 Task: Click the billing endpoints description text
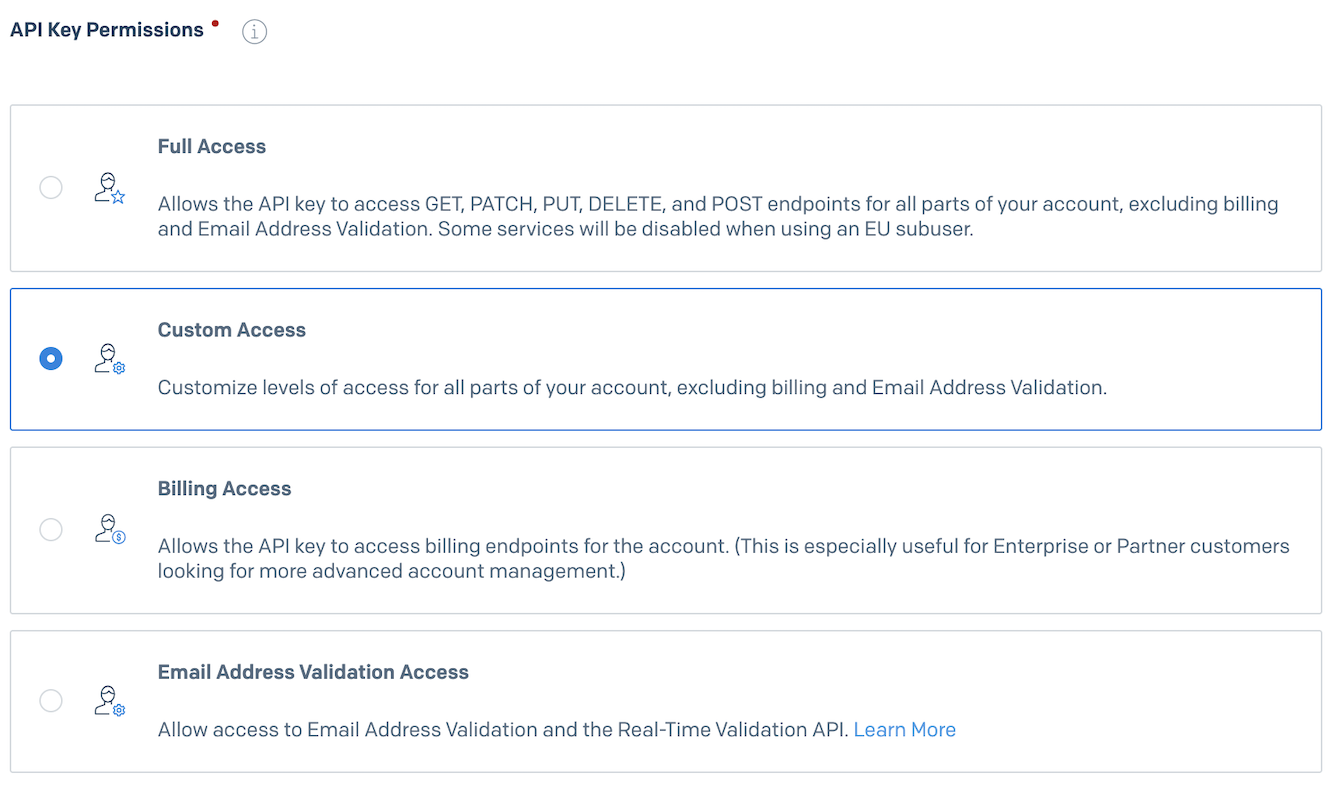coord(724,559)
